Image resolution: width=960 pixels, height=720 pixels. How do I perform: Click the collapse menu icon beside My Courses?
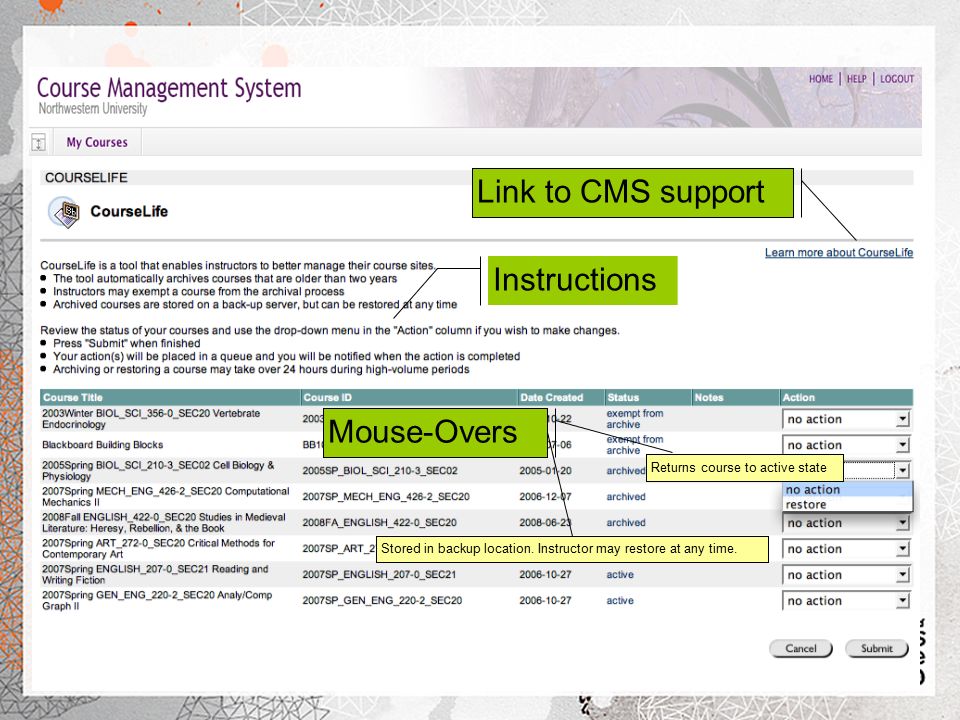tap(39, 143)
